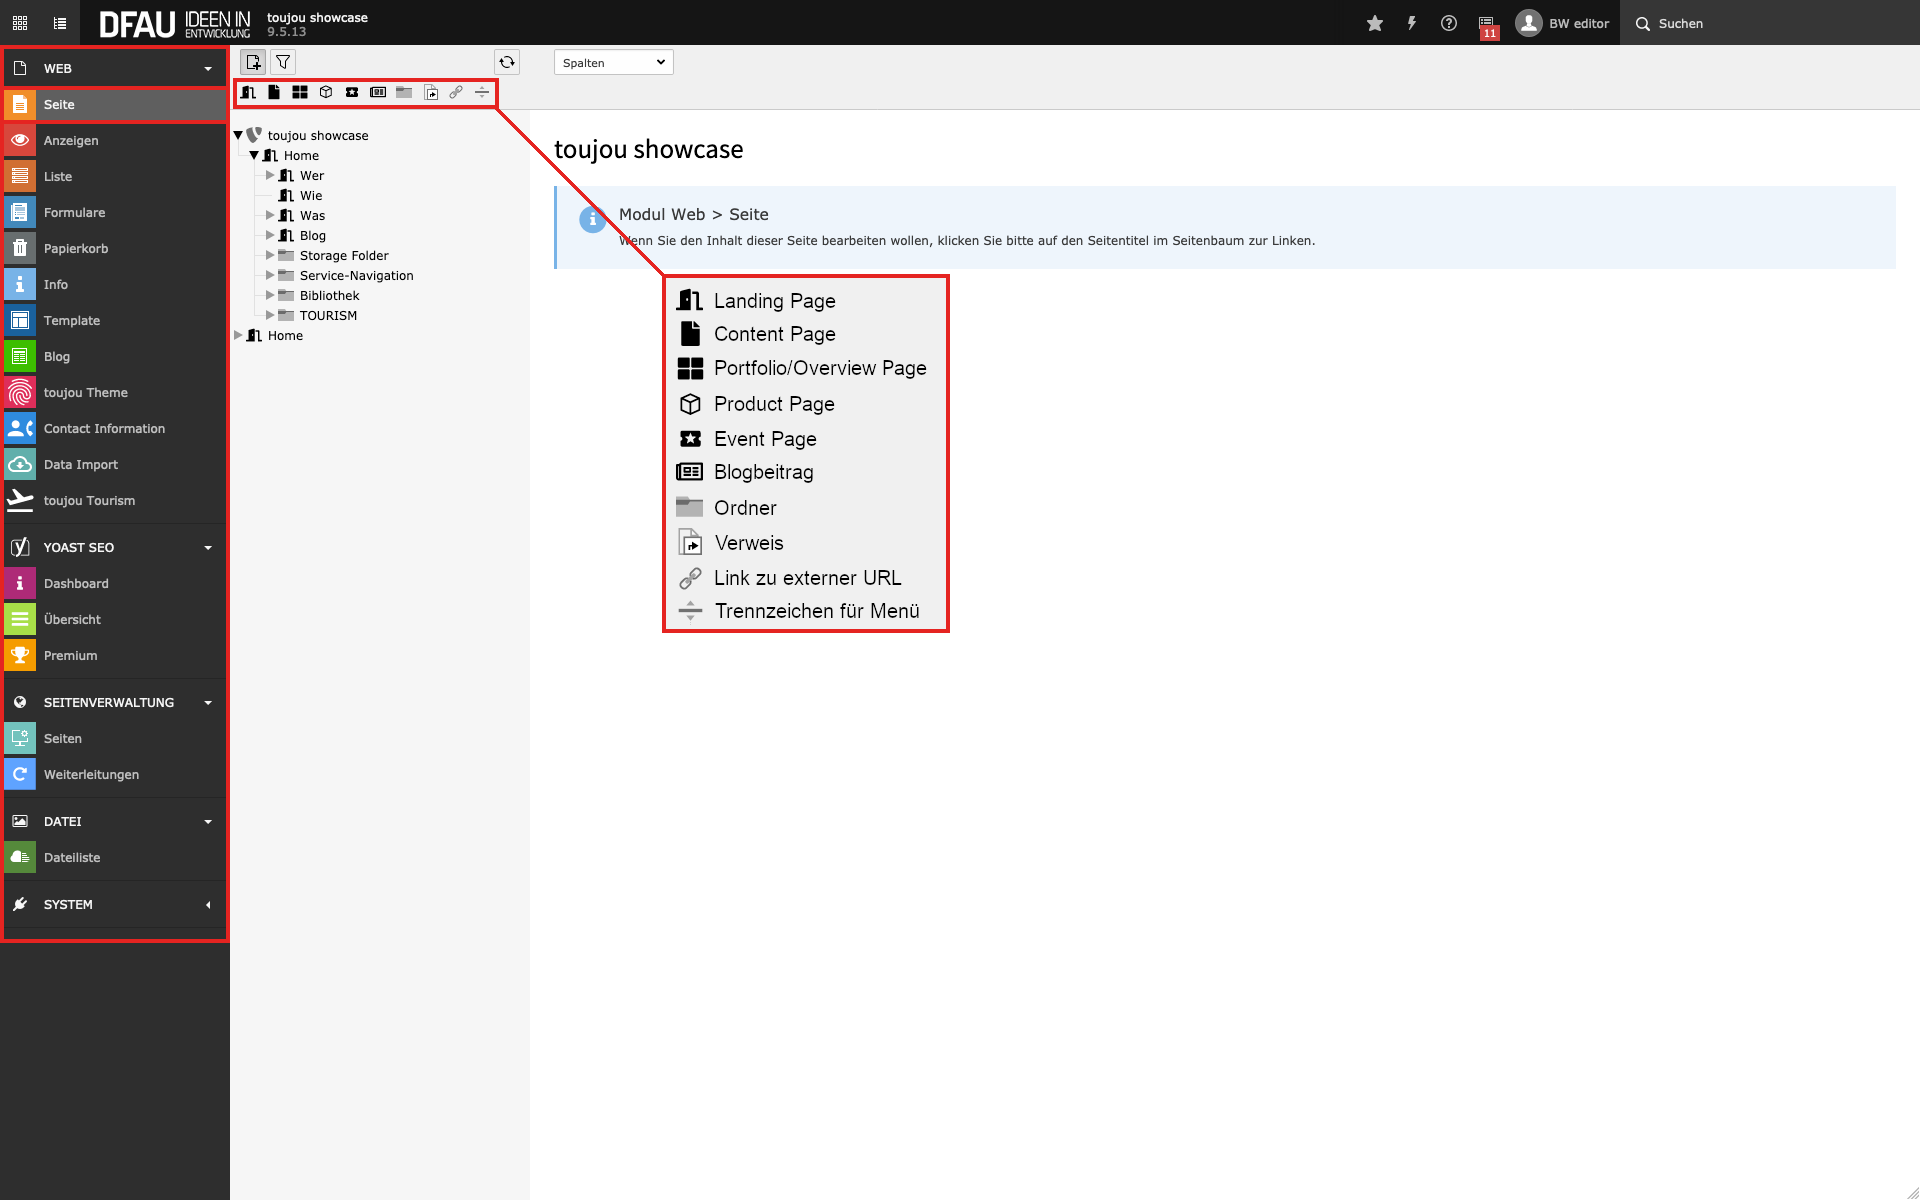The width and height of the screenshot is (1920, 1200).
Task: Open the help question mark icon
Action: click(x=1448, y=23)
